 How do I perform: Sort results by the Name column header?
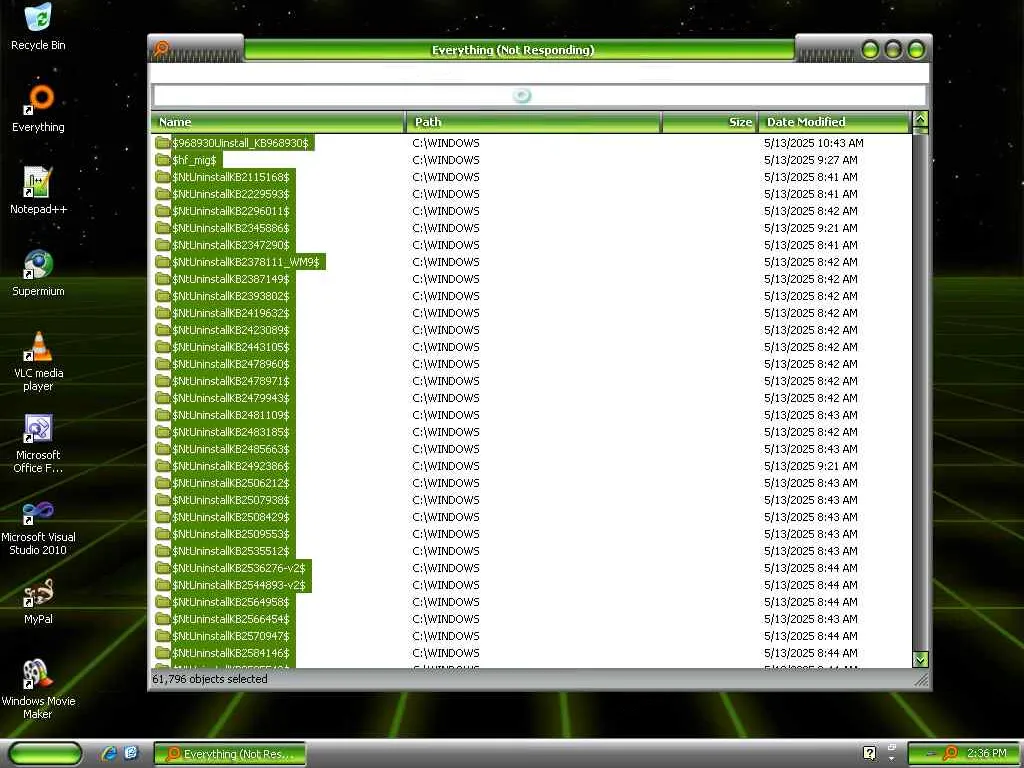point(278,122)
